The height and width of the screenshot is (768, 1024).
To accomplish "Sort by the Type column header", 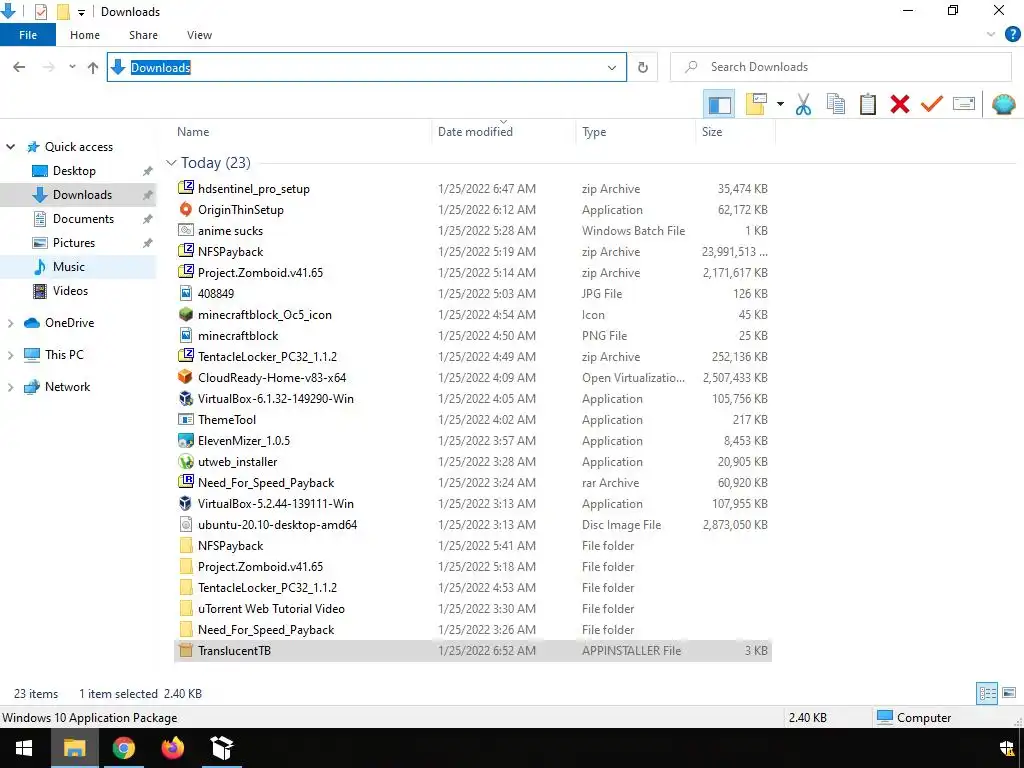I will click(x=594, y=132).
